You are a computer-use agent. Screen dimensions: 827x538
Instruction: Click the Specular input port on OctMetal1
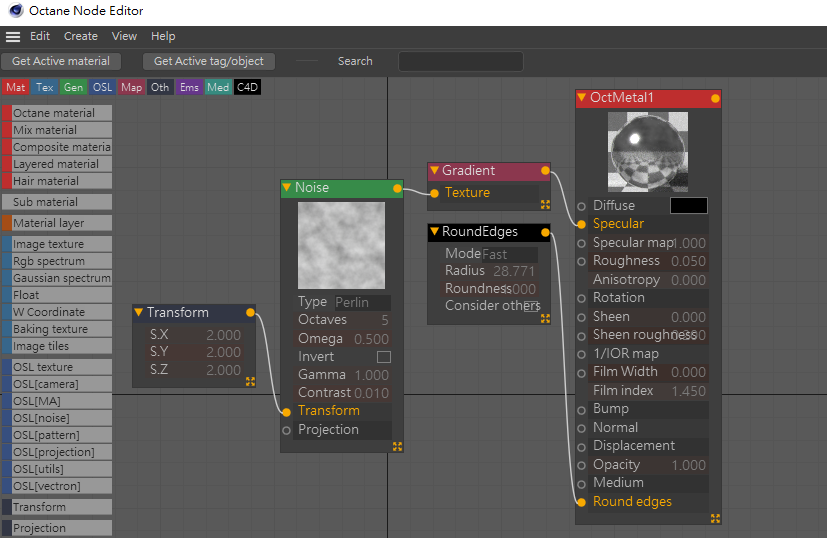(581, 224)
